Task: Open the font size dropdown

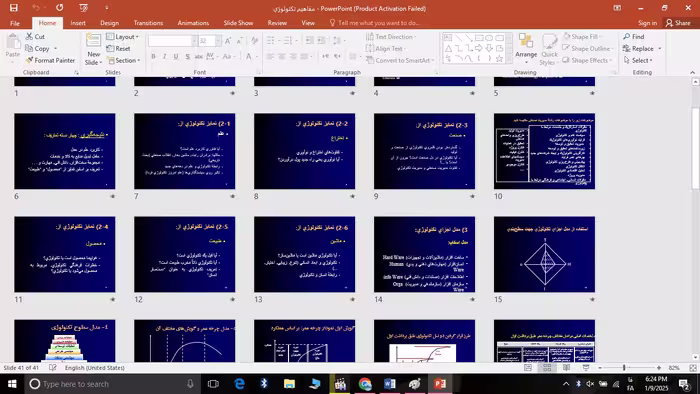Action: tap(218, 41)
